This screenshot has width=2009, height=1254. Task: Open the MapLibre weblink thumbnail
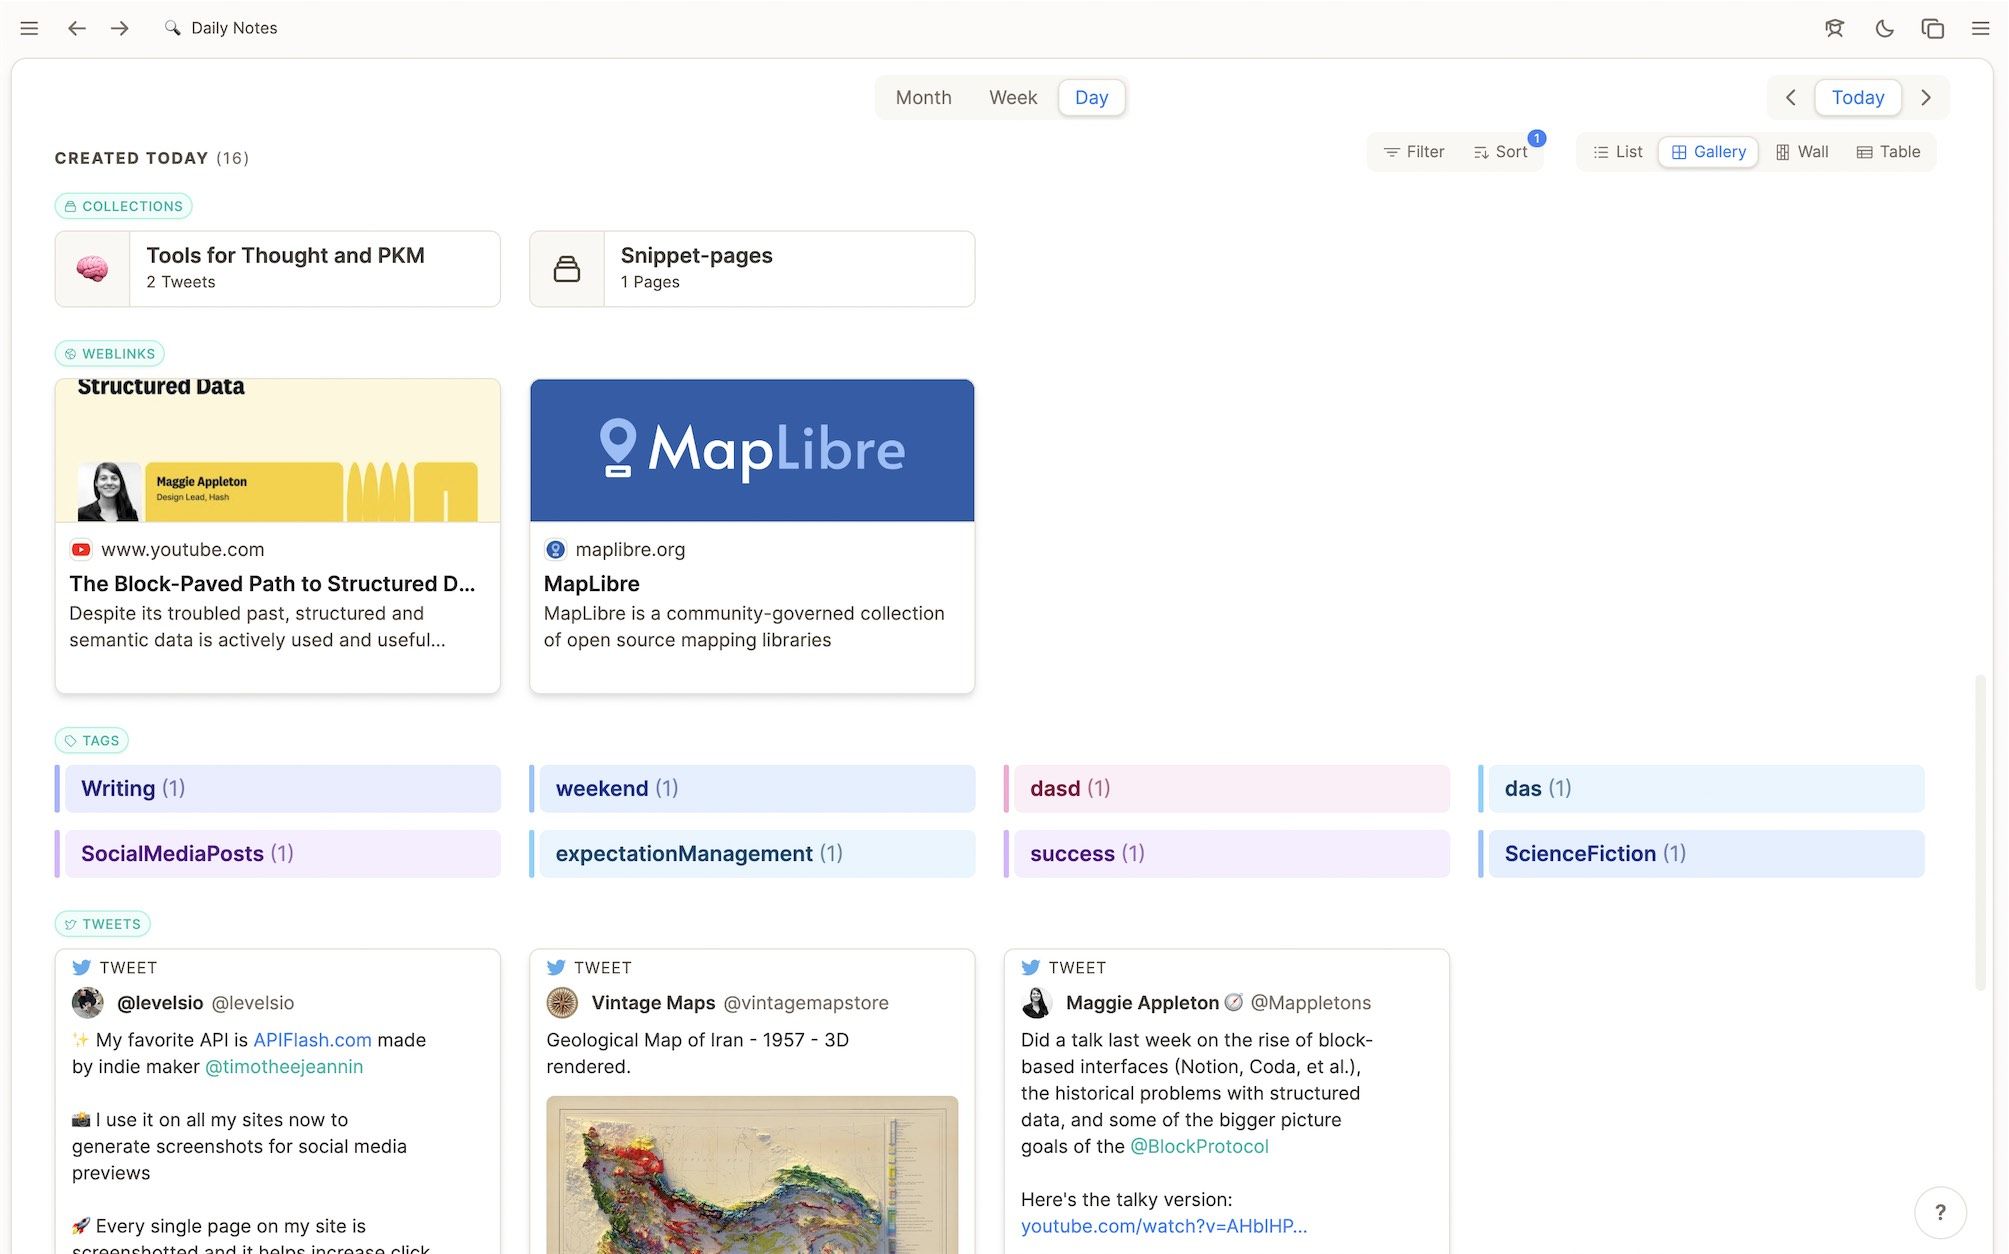[752, 450]
